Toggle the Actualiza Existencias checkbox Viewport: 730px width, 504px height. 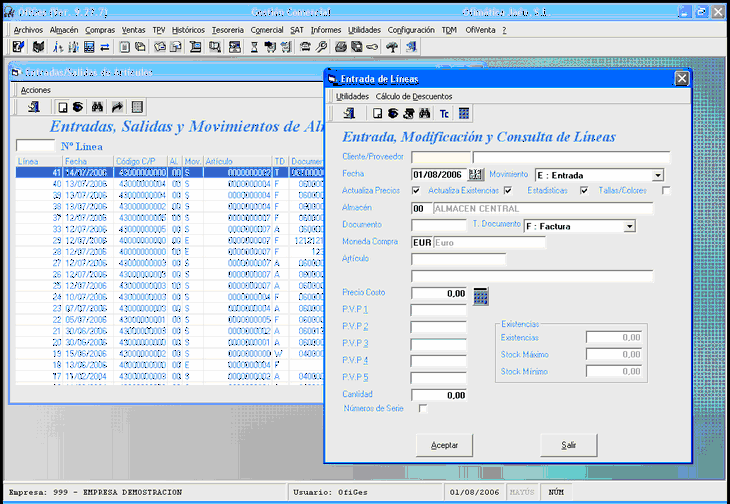click(508, 191)
